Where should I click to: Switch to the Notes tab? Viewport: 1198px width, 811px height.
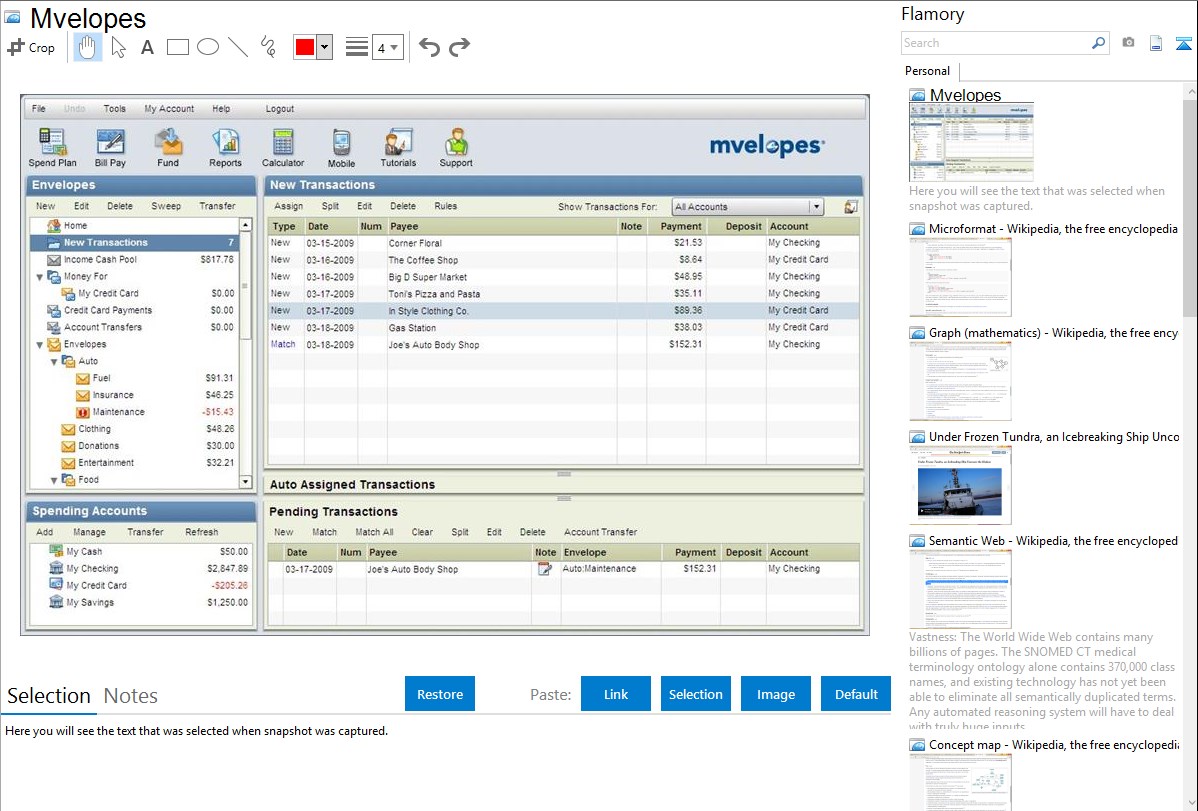click(x=131, y=696)
